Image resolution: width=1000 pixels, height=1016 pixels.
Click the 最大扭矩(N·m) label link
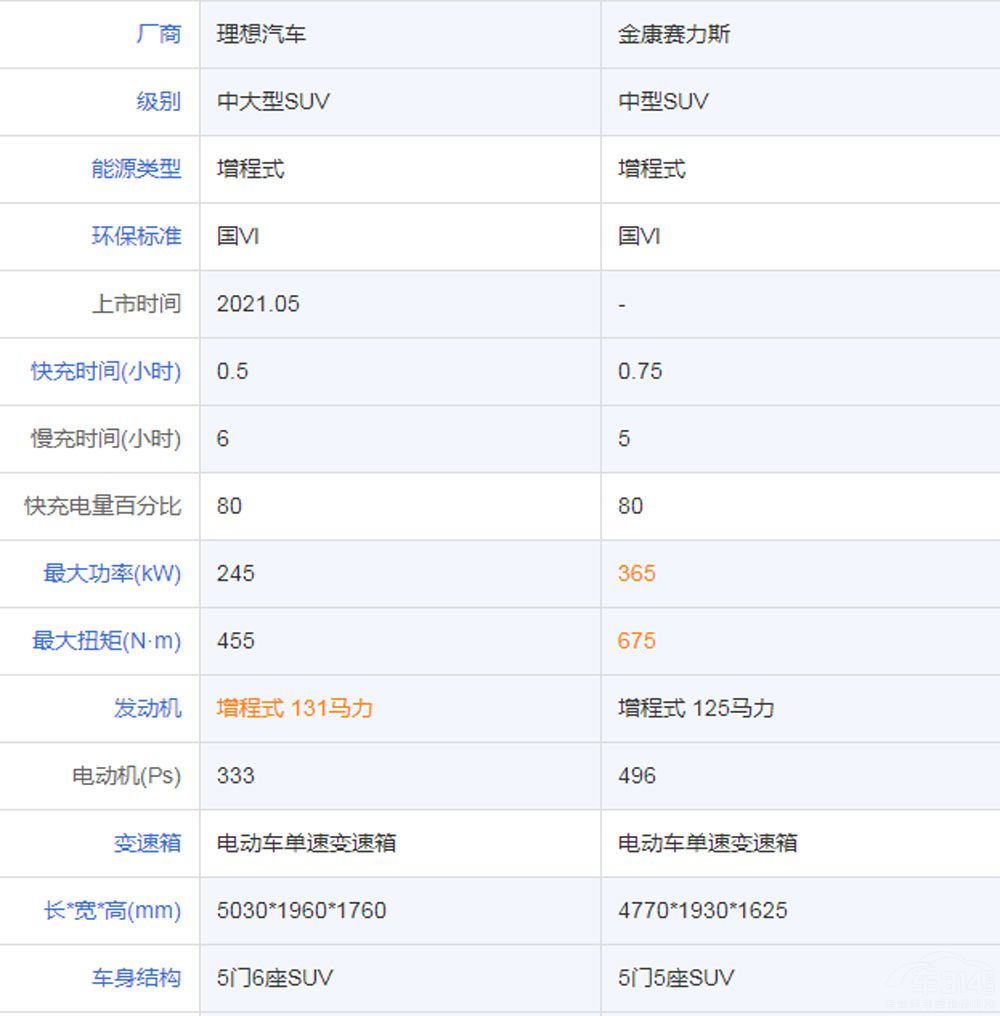[x=106, y=641]
